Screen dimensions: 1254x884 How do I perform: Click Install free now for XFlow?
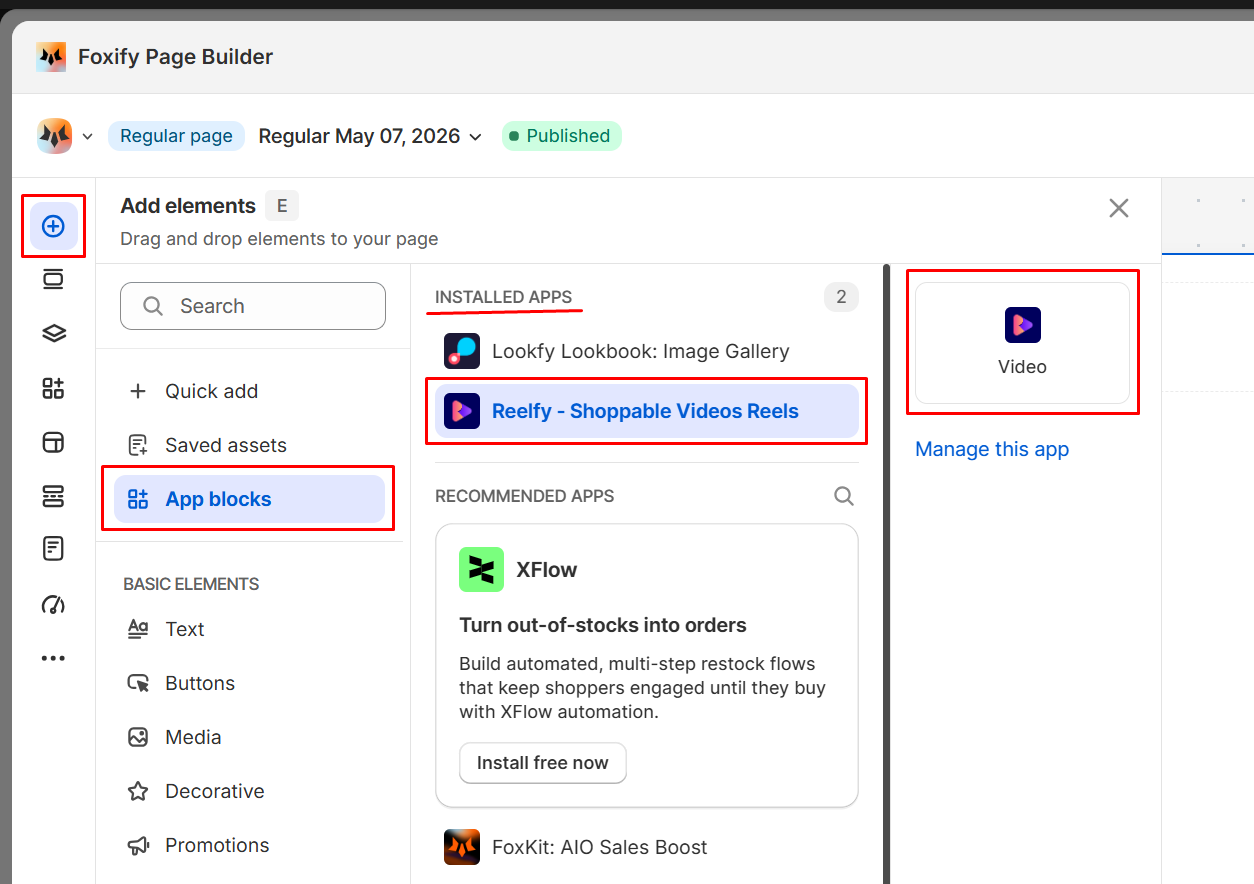point(542,763)
